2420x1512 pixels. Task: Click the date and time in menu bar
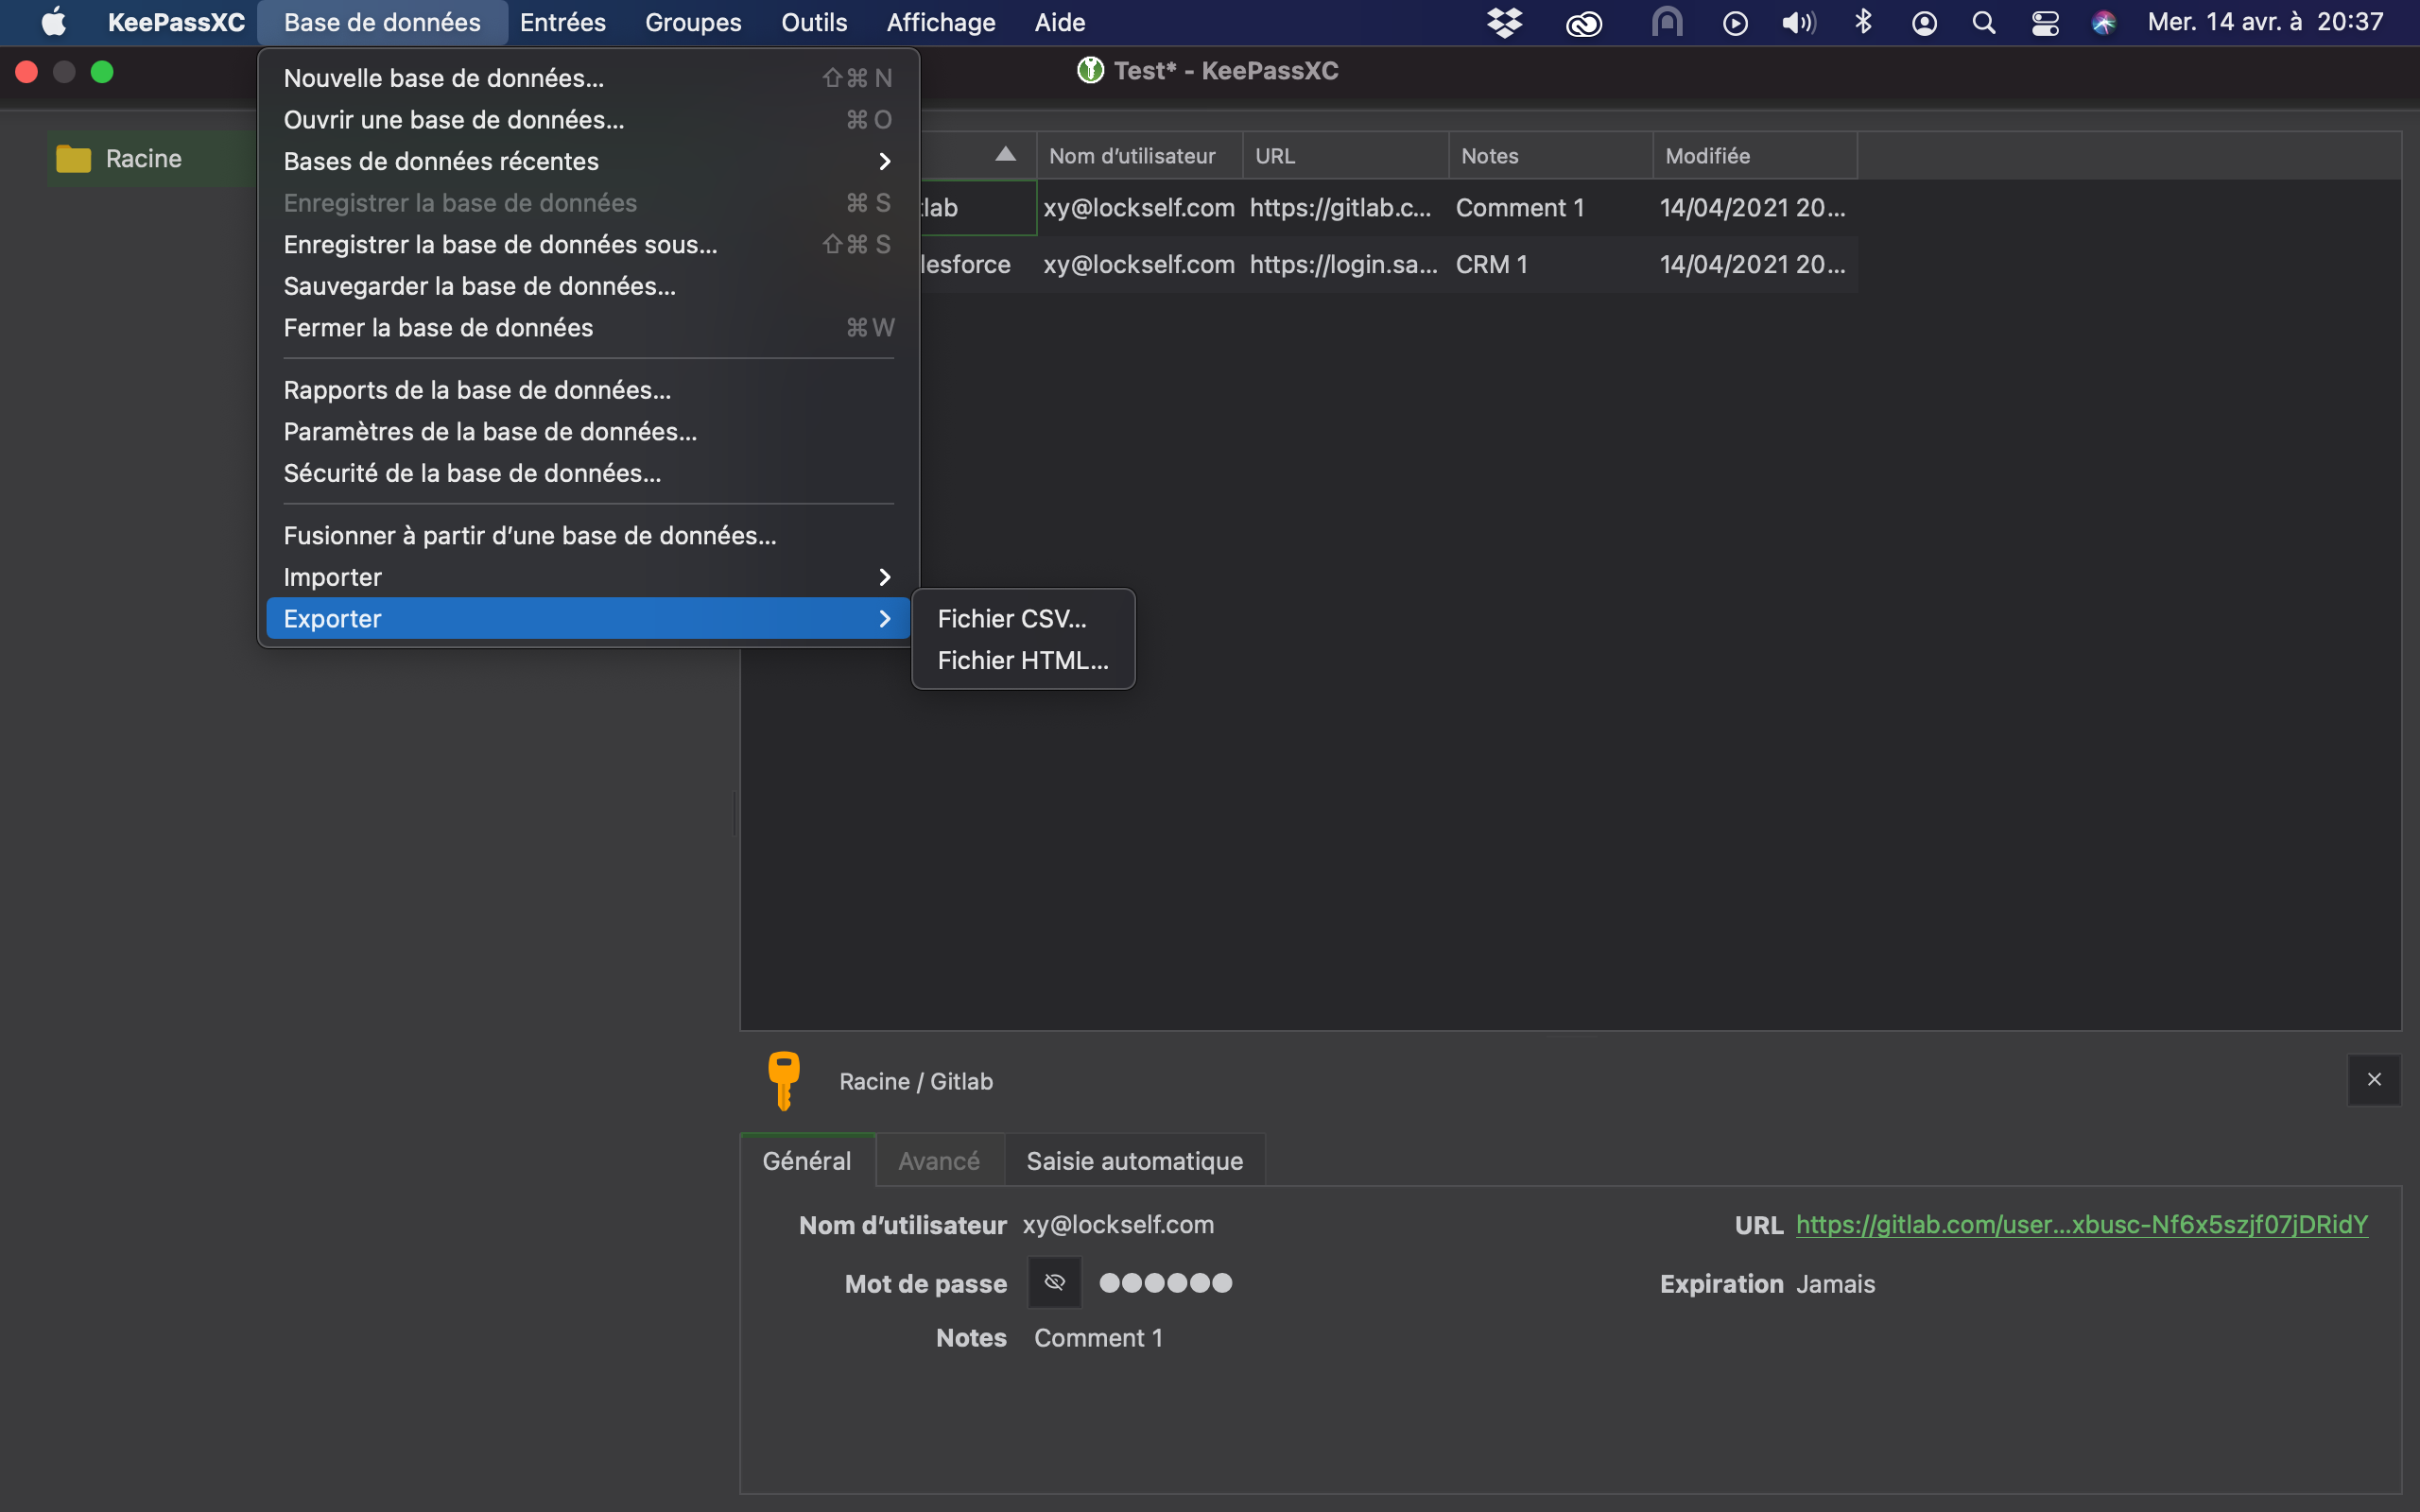click(2265, 22)
